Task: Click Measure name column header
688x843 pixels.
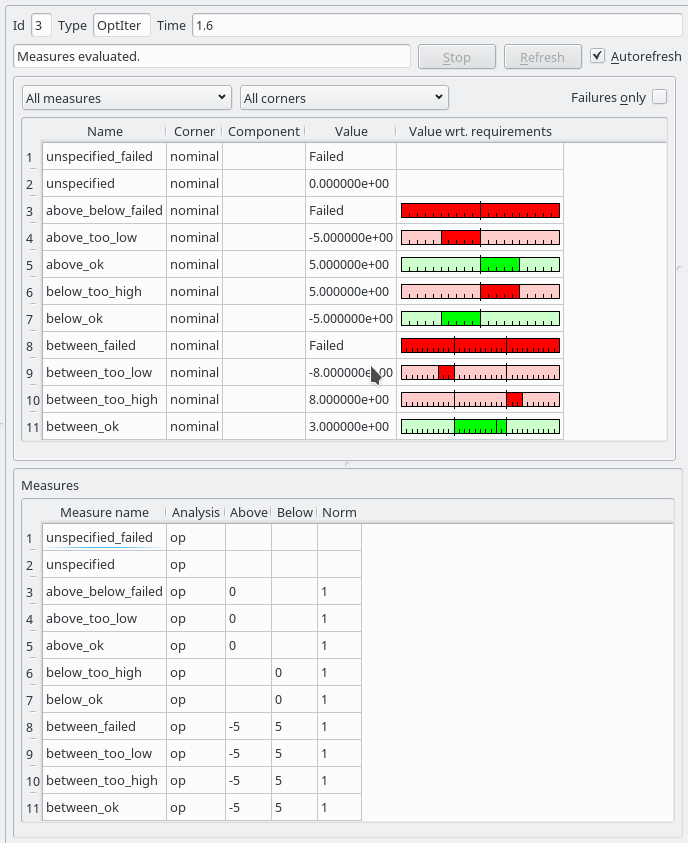Action: tap(104, 512)
